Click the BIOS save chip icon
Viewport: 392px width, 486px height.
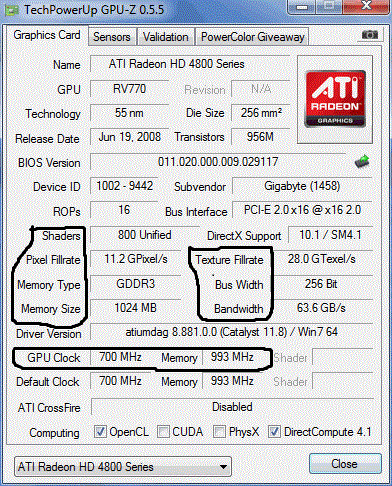tap(362, 161)
